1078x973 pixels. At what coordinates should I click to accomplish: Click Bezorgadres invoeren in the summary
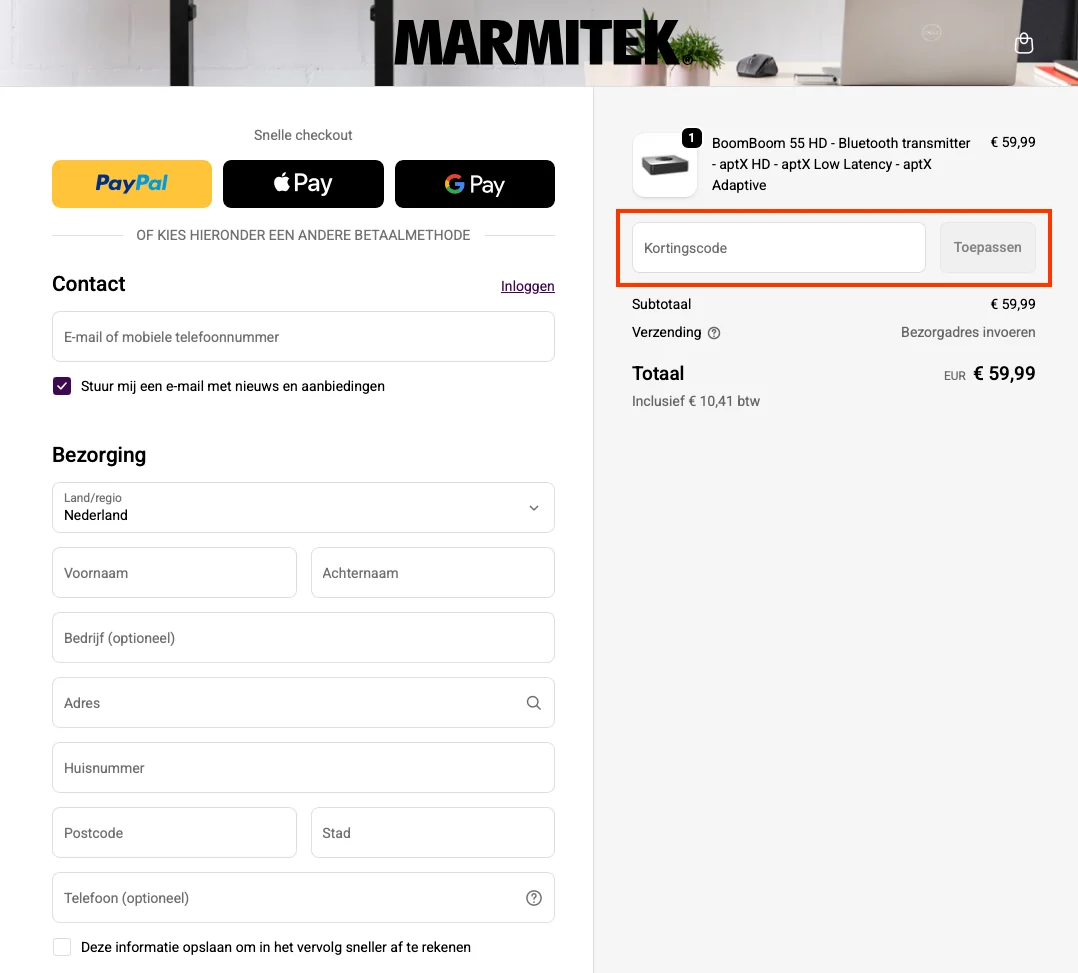[x=968, y=332]
